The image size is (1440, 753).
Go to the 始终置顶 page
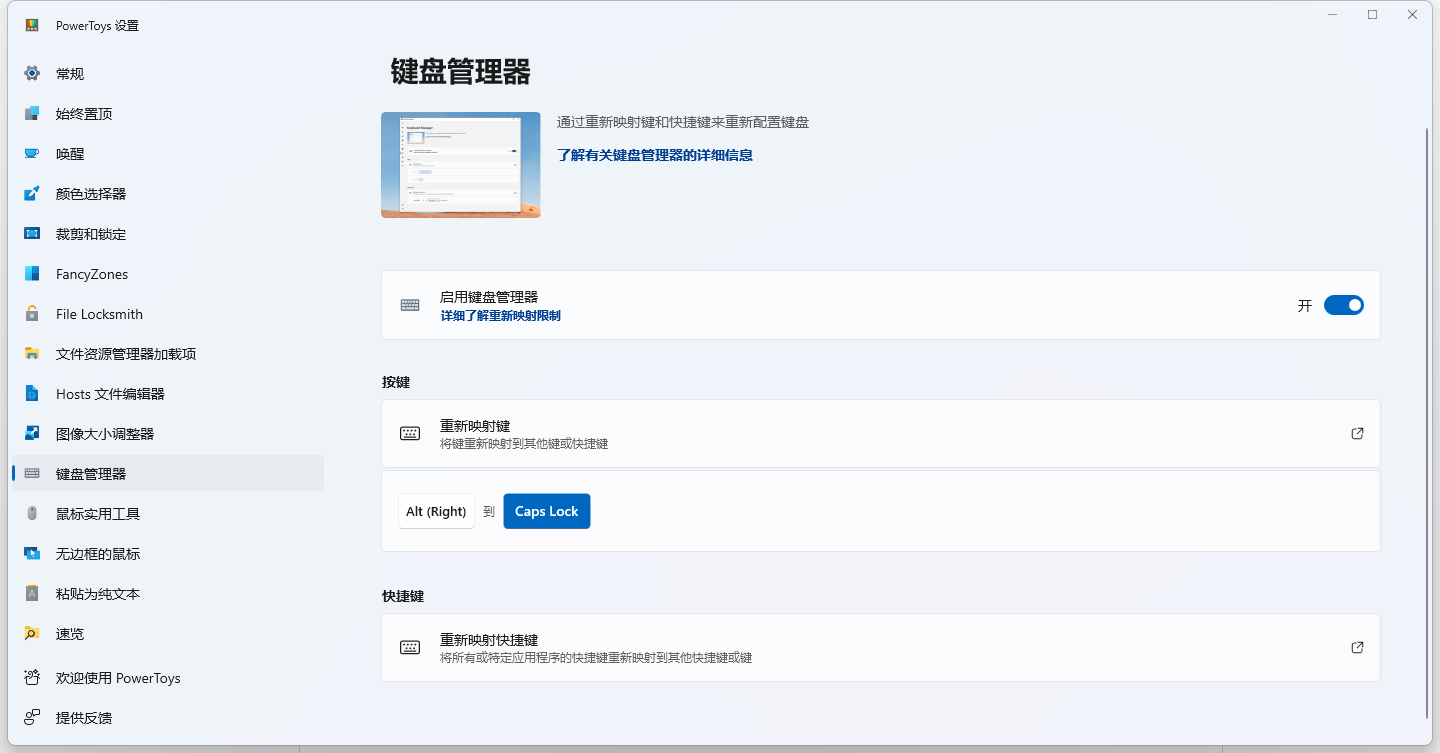coord(167,113)
